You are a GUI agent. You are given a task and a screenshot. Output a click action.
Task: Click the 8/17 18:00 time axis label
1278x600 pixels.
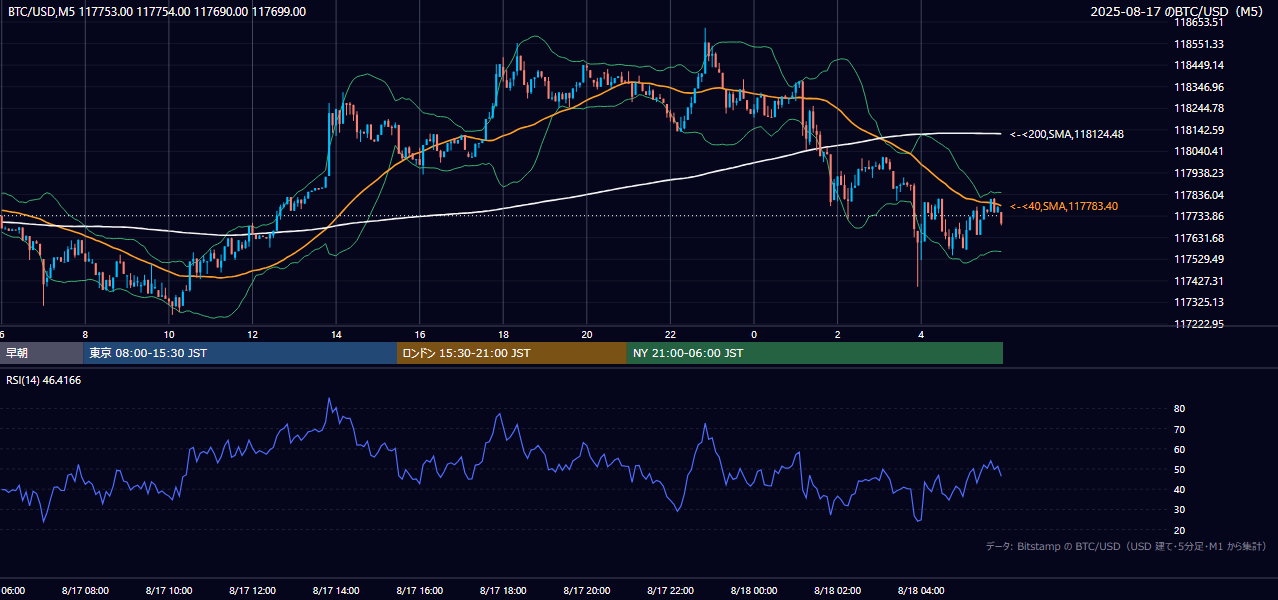tap(503, 591)
